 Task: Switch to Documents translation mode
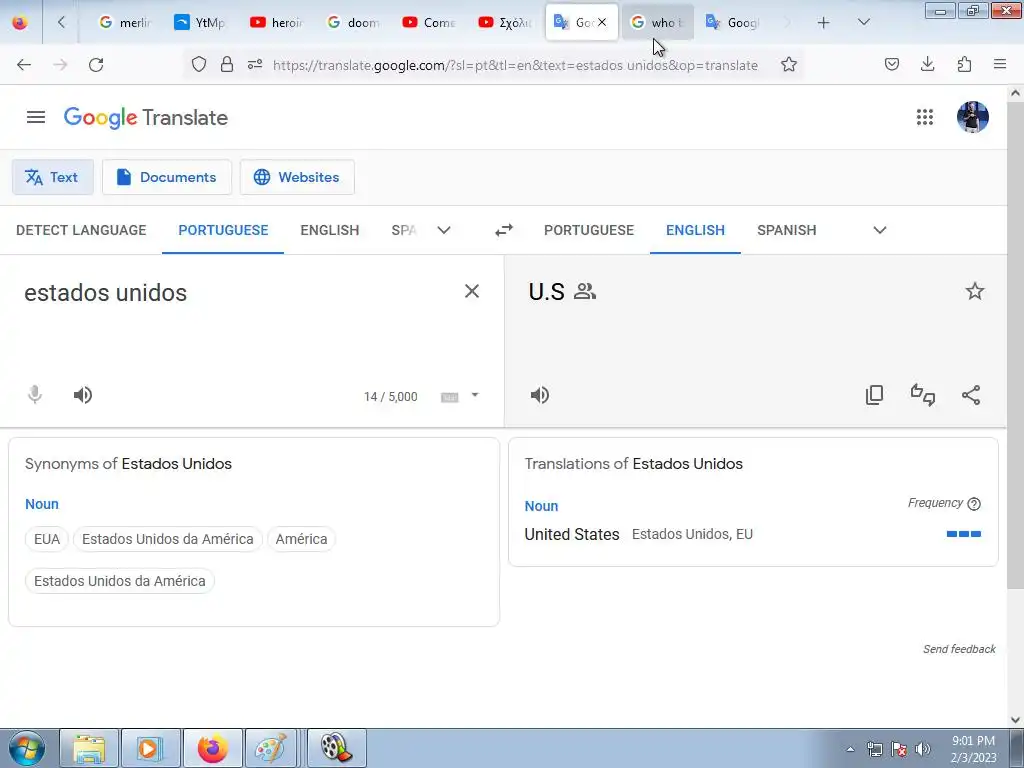(x=167, y=177)
